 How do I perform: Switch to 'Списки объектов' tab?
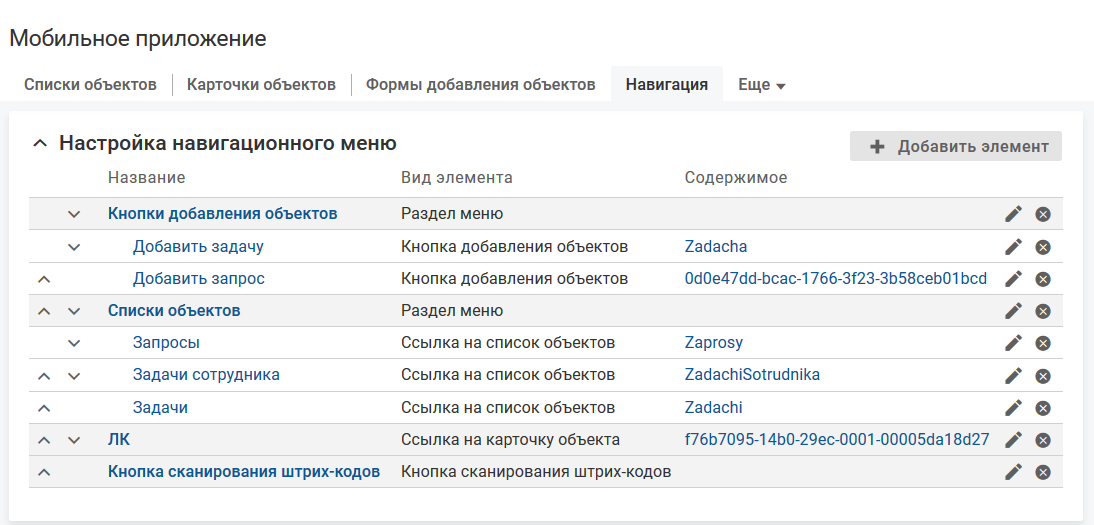[x=90, y=85]
